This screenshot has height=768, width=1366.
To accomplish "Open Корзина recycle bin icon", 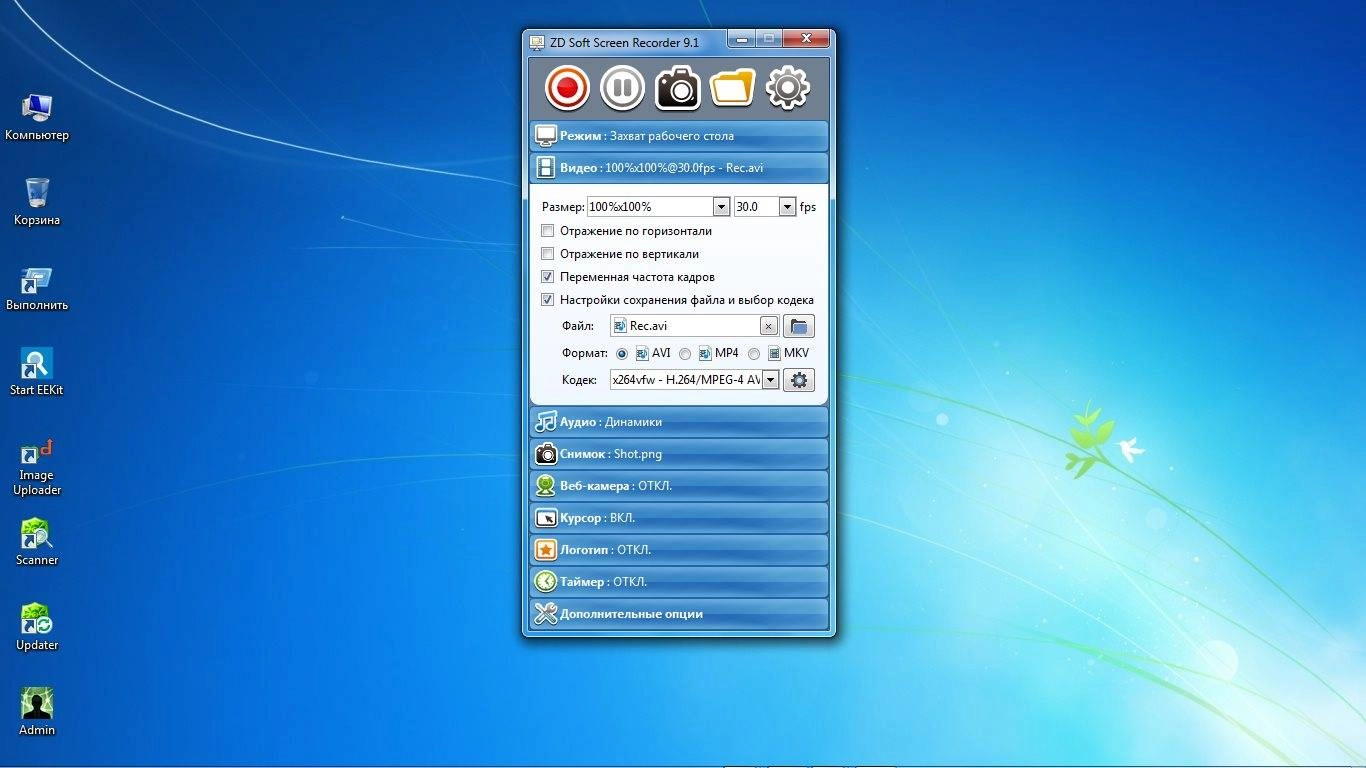I will [37, 201].
